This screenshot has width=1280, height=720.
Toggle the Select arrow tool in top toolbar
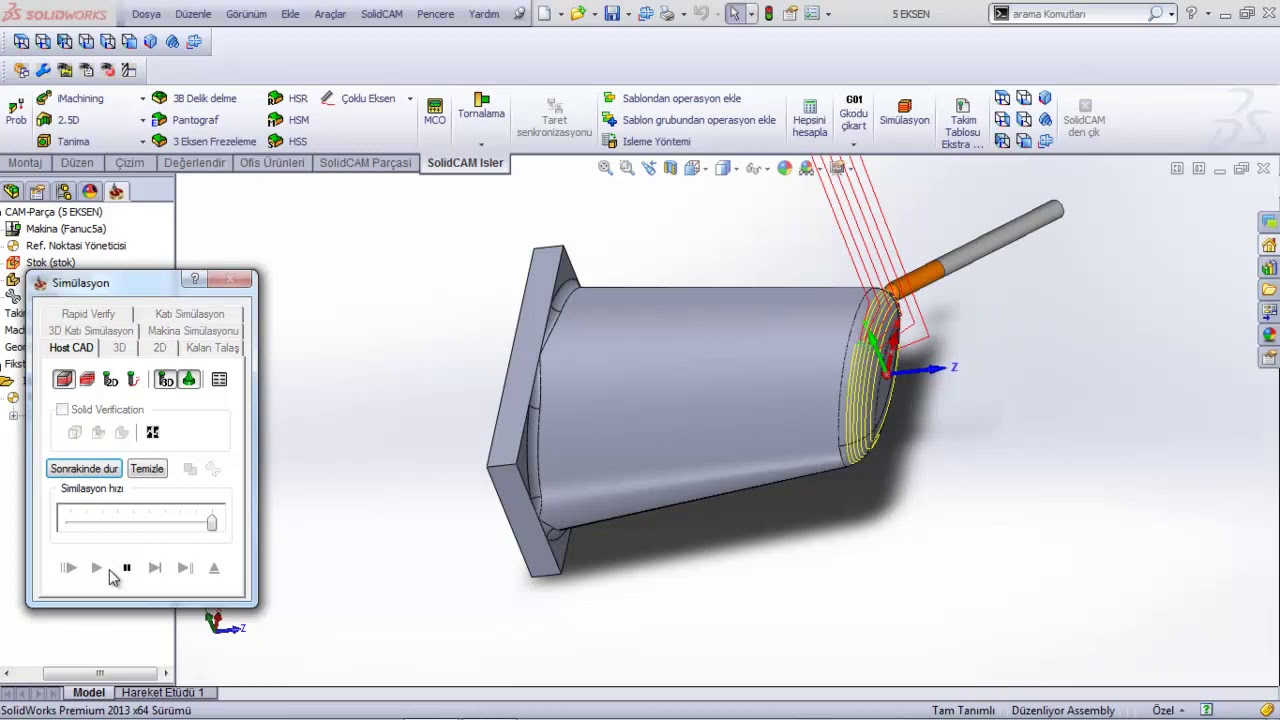[x=734, y=14]
